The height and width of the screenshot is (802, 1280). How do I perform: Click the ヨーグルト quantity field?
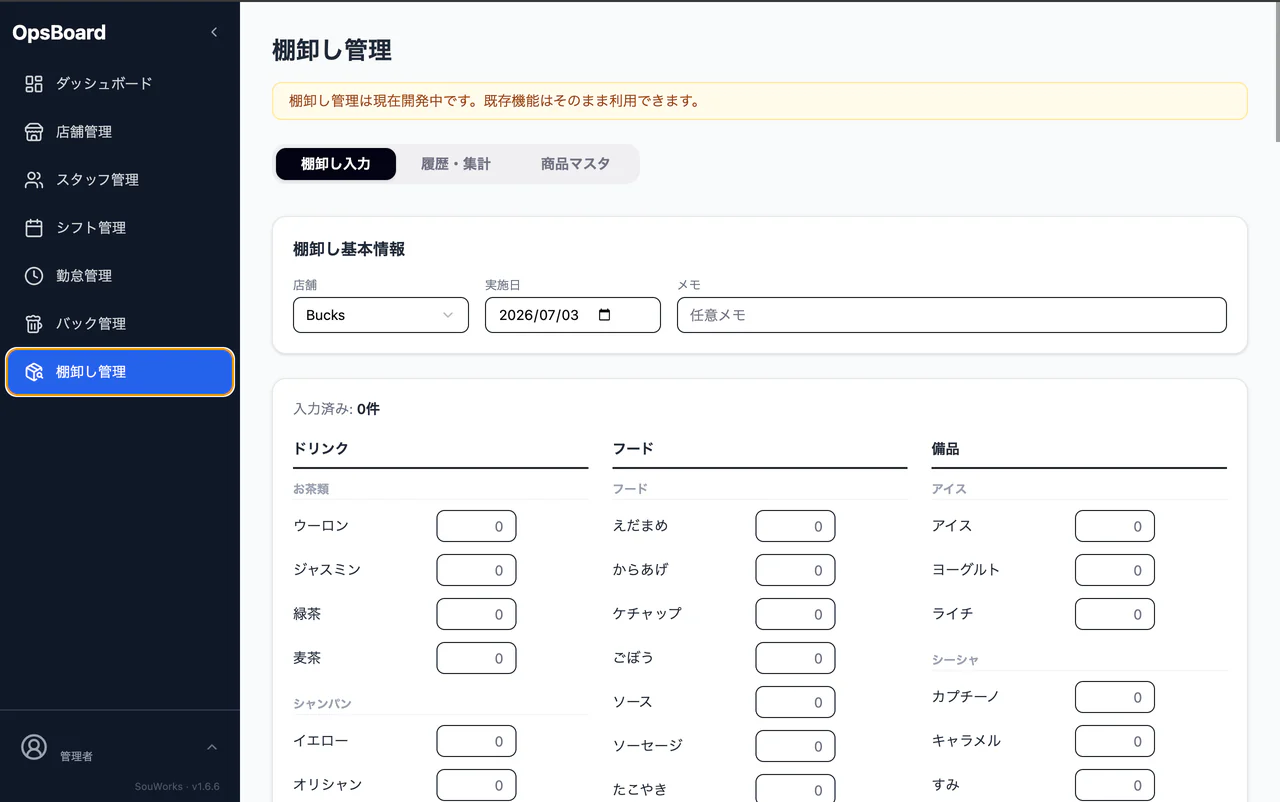point(1115,570)
